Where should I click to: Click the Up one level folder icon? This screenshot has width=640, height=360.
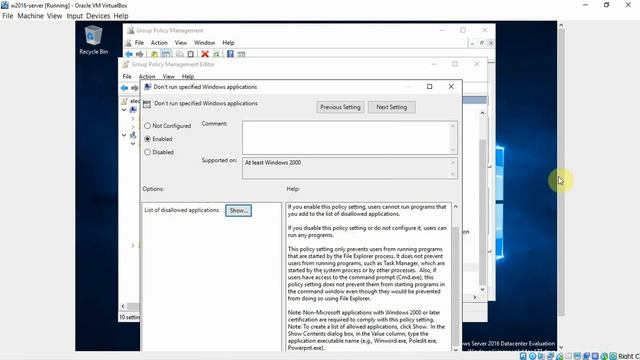tap(154, 54)
